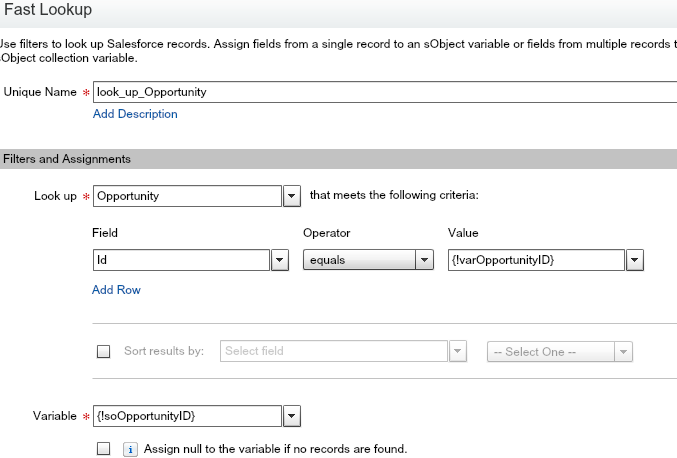This screenshot has height=458, width=677.
Task: Open the Look up object dropdown arrow
Action: click(292, 196)
